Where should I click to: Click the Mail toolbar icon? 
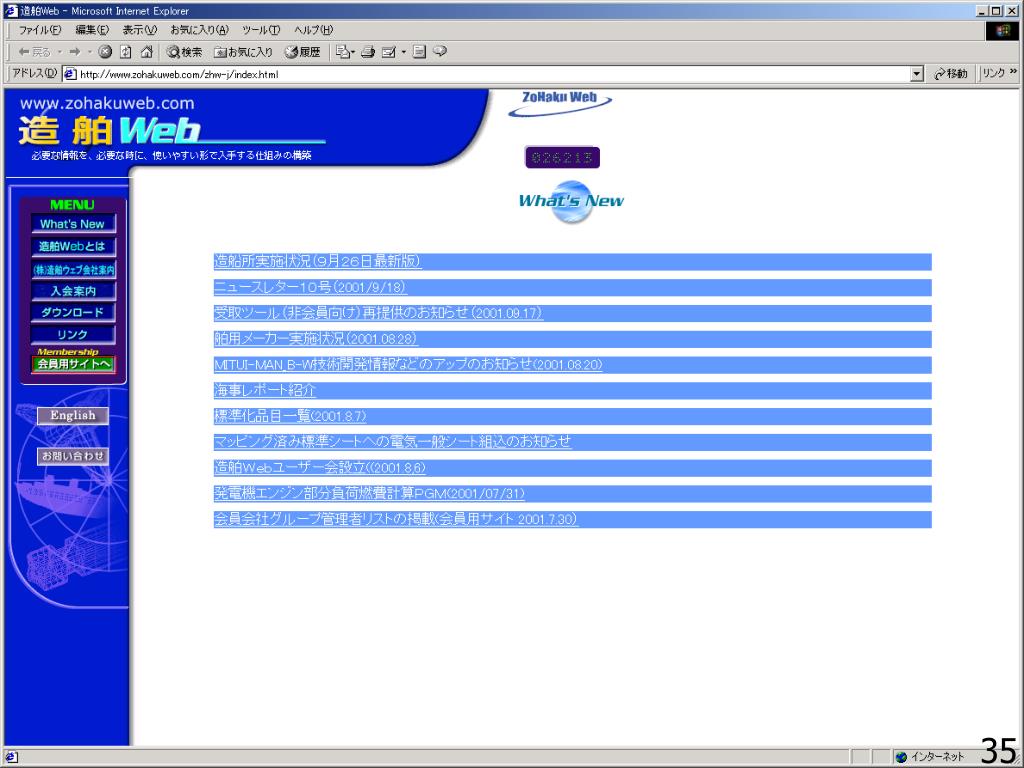(x=342, y=52)
